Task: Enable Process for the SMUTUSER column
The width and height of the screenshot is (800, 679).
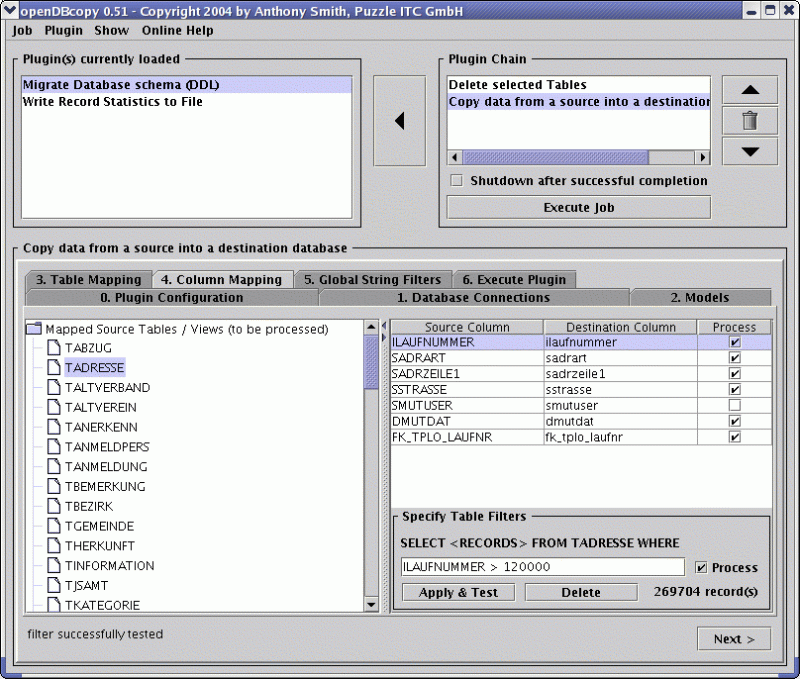Action: 736,404
